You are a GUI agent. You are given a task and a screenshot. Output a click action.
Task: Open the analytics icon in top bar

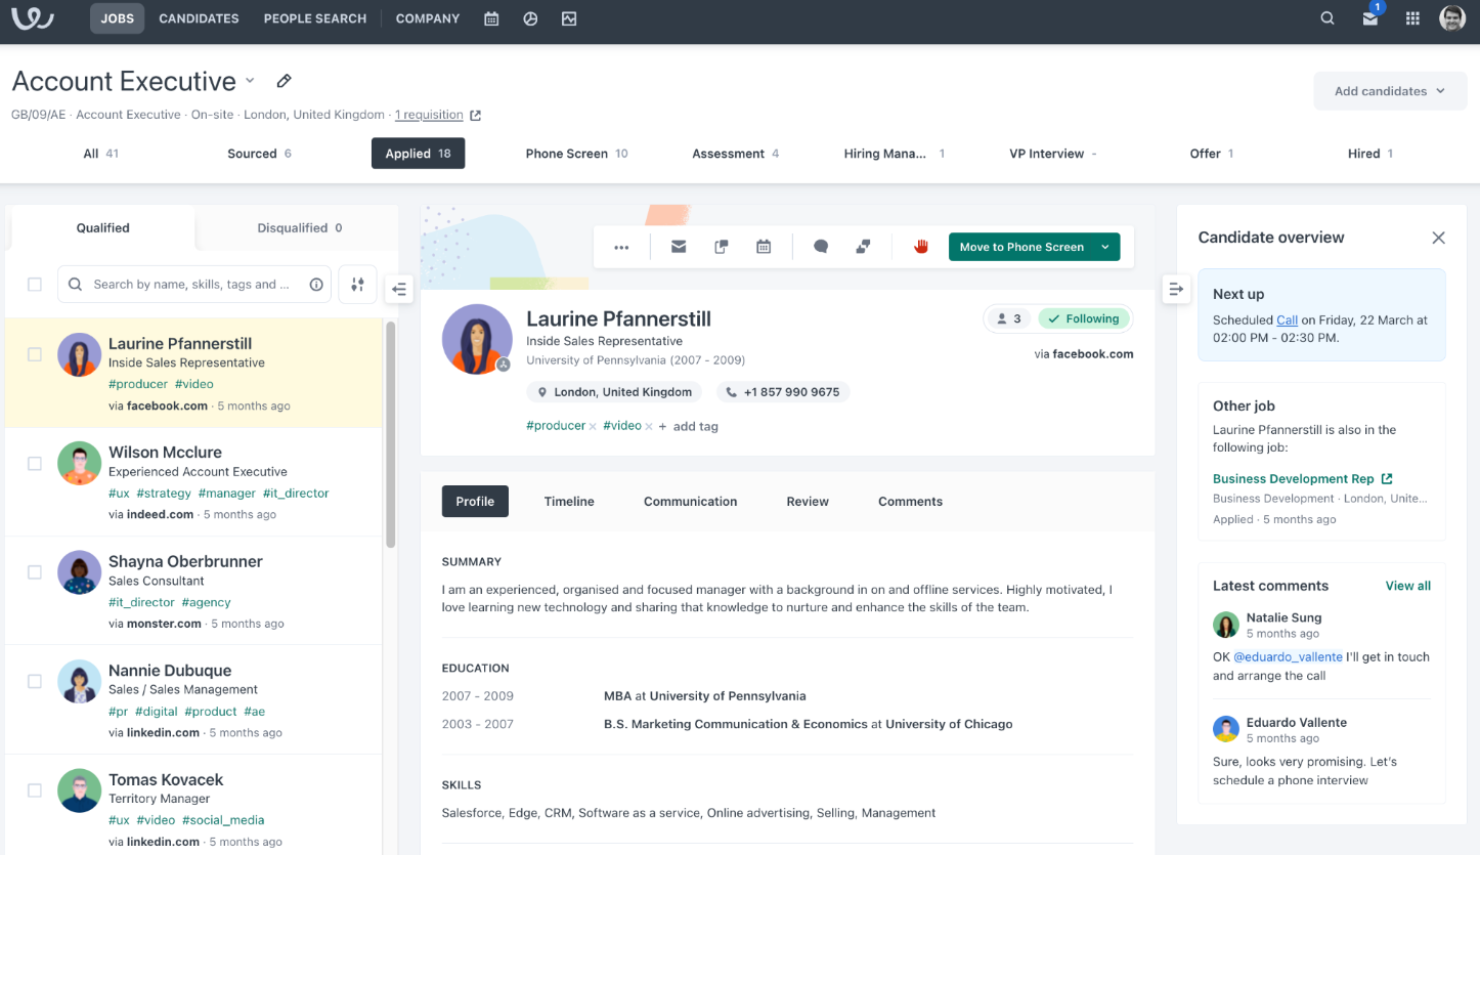click(569, 18)
